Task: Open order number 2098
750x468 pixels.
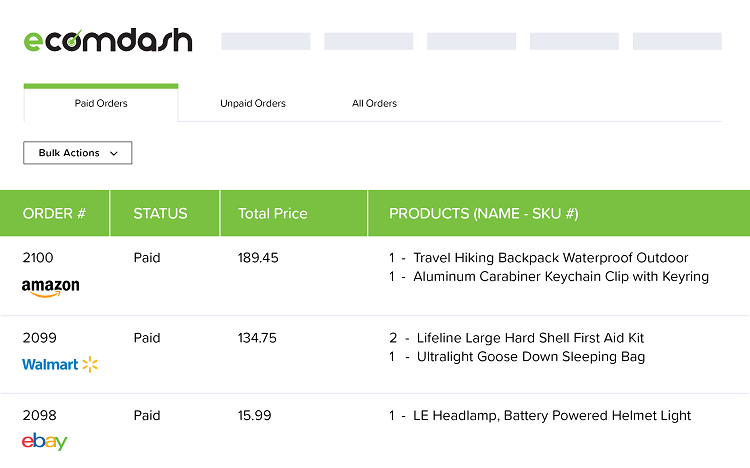Action: (x=39, y=415)
